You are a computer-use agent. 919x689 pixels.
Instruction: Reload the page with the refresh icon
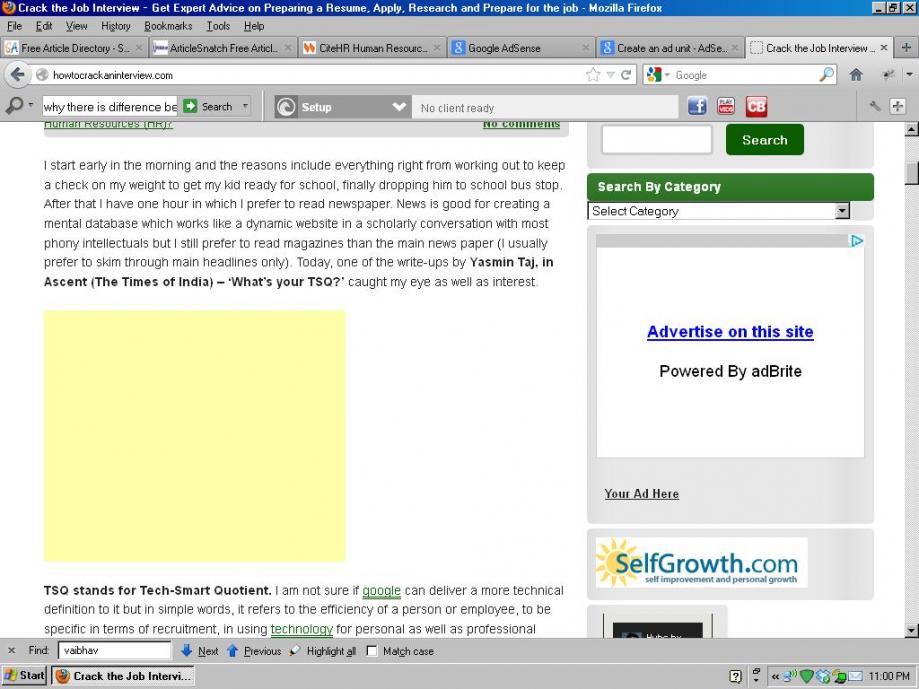point(626,75)
